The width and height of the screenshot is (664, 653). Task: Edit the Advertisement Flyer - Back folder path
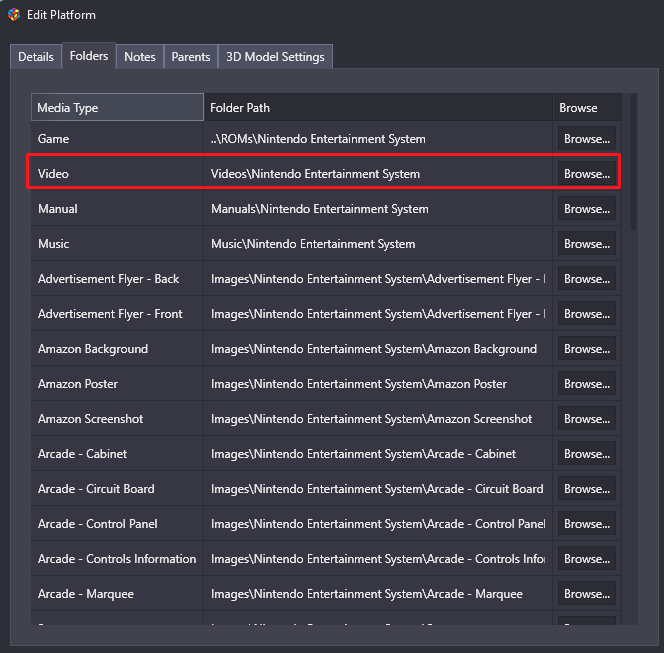[x=378, y=279]
